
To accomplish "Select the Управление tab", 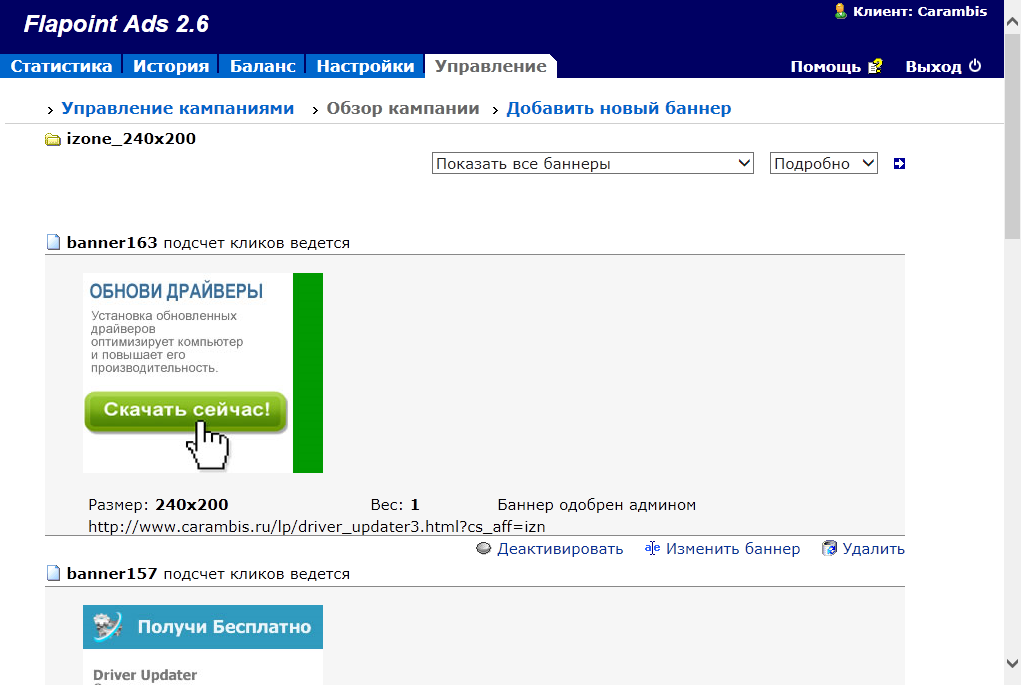I will pyautogui.click(x=490, y=66).
